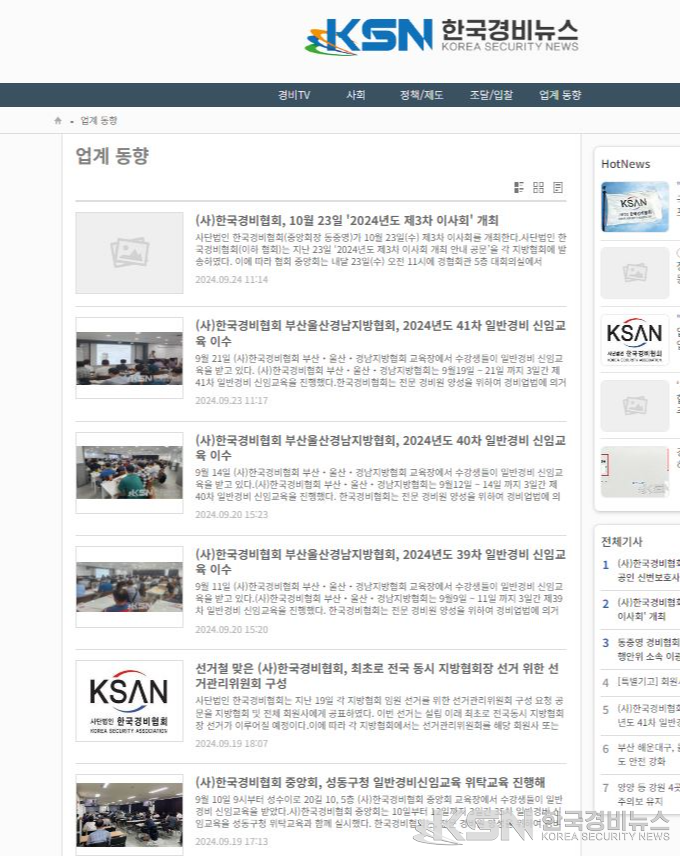Open 전체기사 item 7 양양 등 강원
The image size is (681, 856).
[648, 794]
